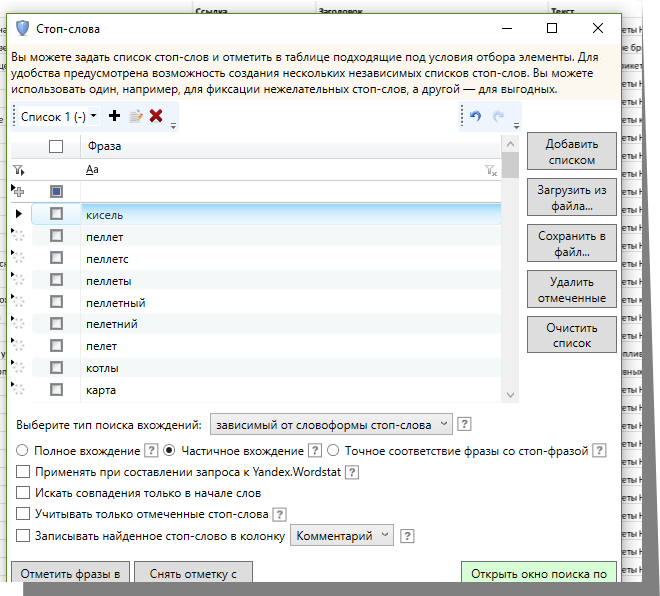Click Сохранить в файл button
Image resolution: width=660 pixels, height=596 pixels.
[572, 243]
